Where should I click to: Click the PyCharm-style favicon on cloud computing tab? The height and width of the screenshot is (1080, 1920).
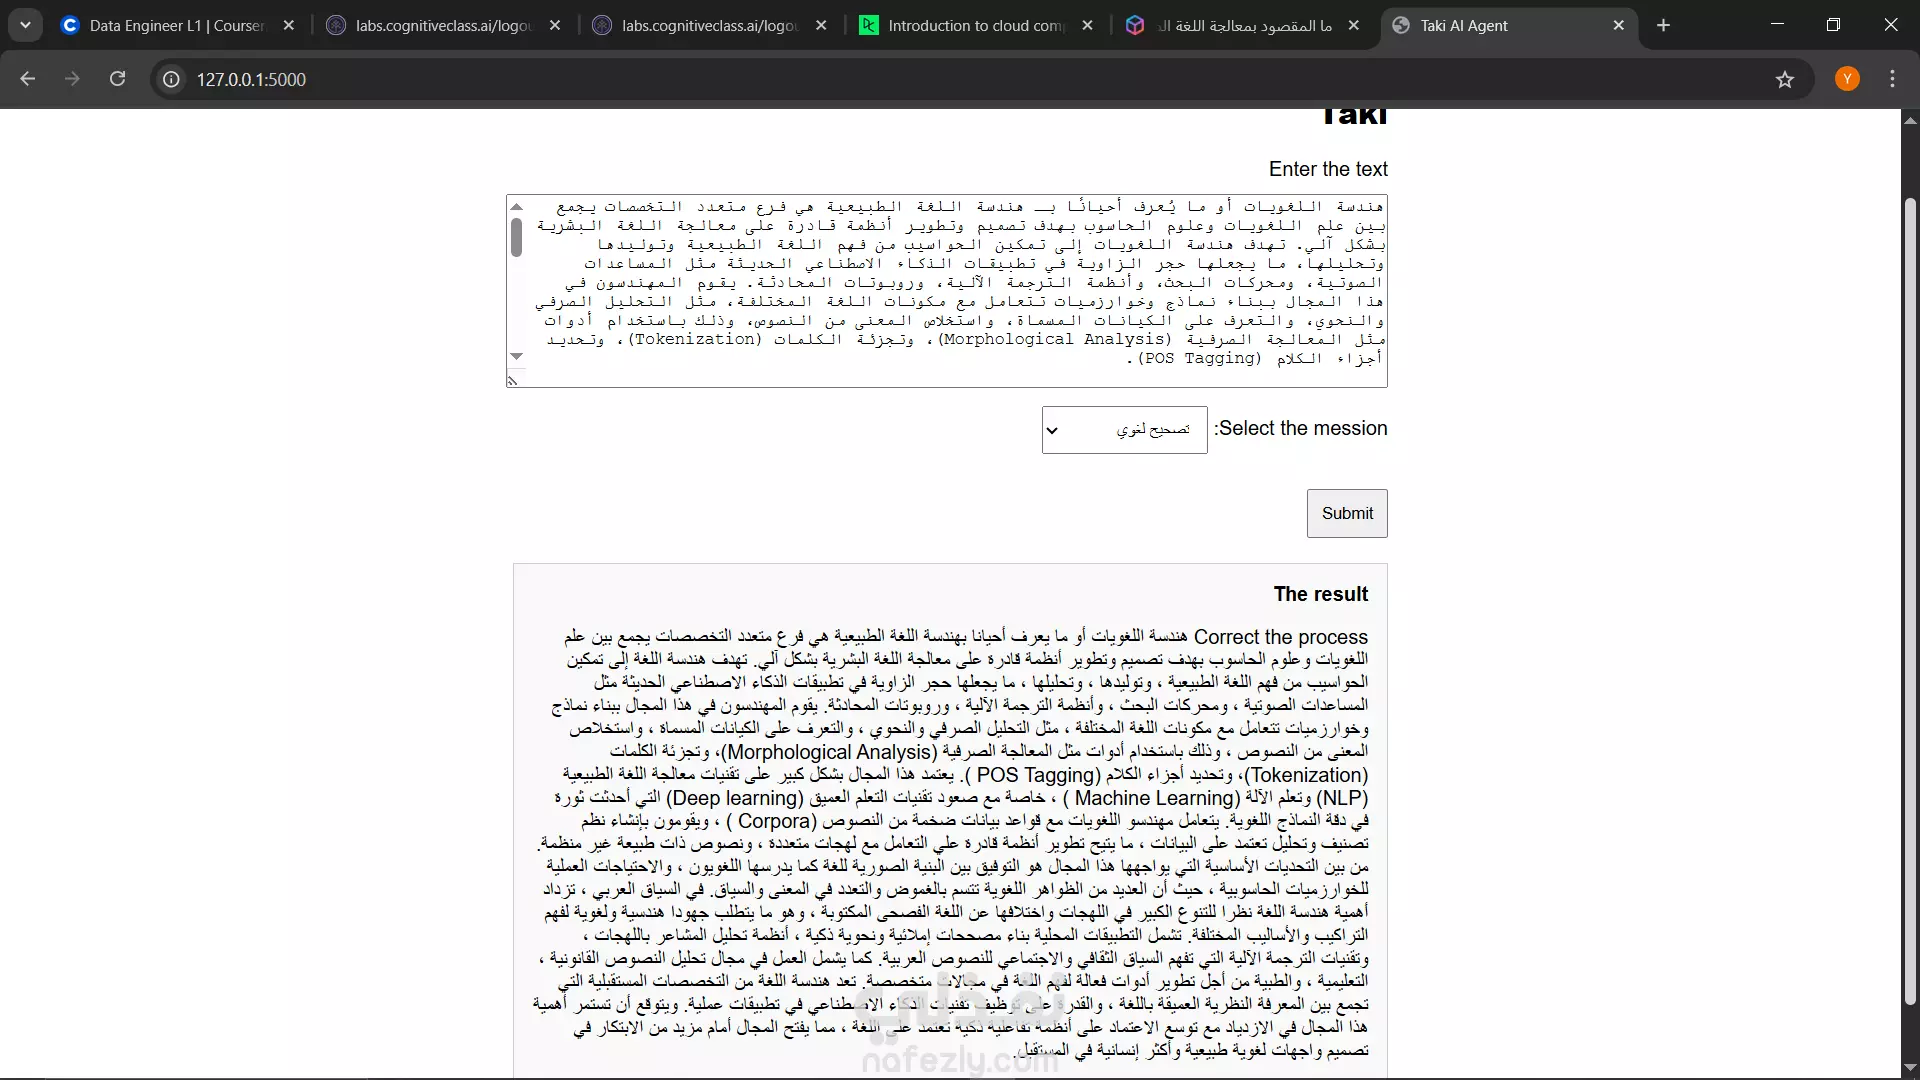(868, 26)
